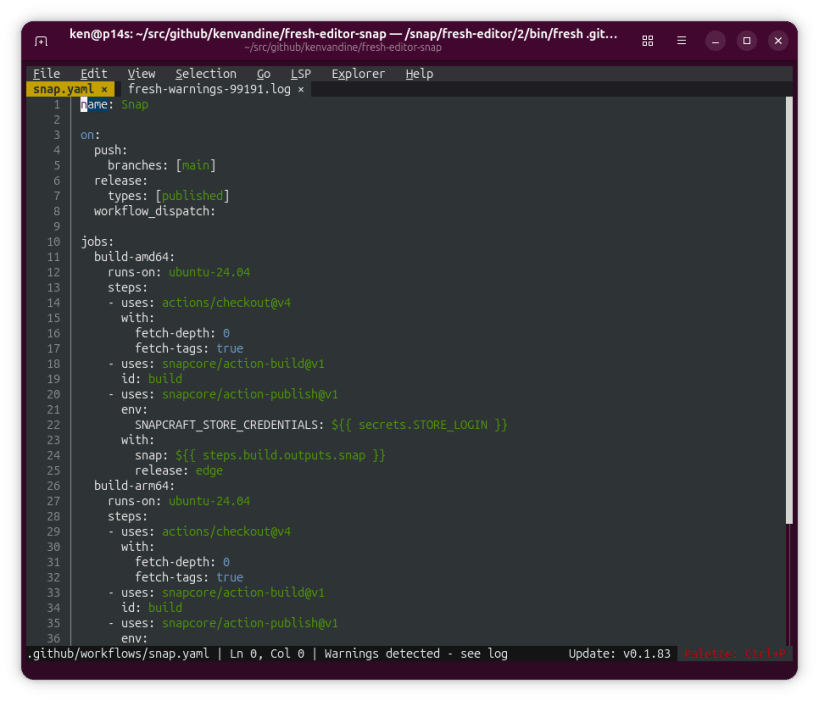Click fetch-depth value 0 on line 16

pos(226,333)
